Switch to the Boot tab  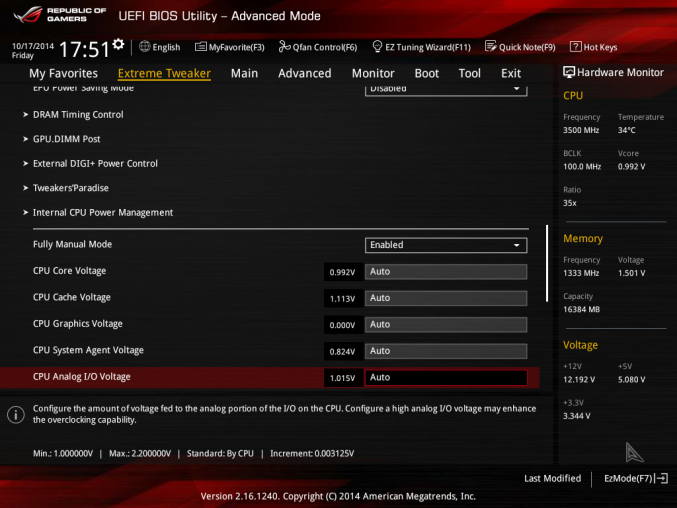click(x=427, y=73)
